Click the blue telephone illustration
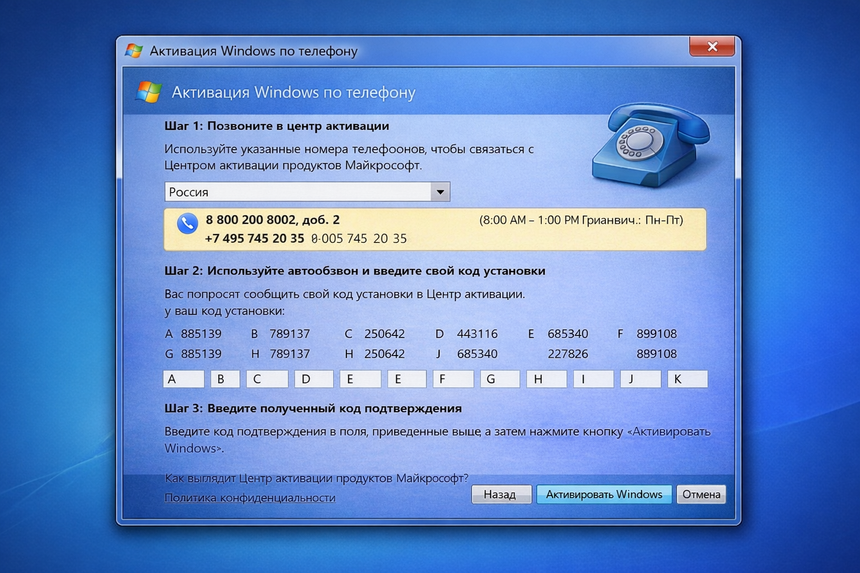This screenshot has width=860, height=573. click(x=650, y=145)
